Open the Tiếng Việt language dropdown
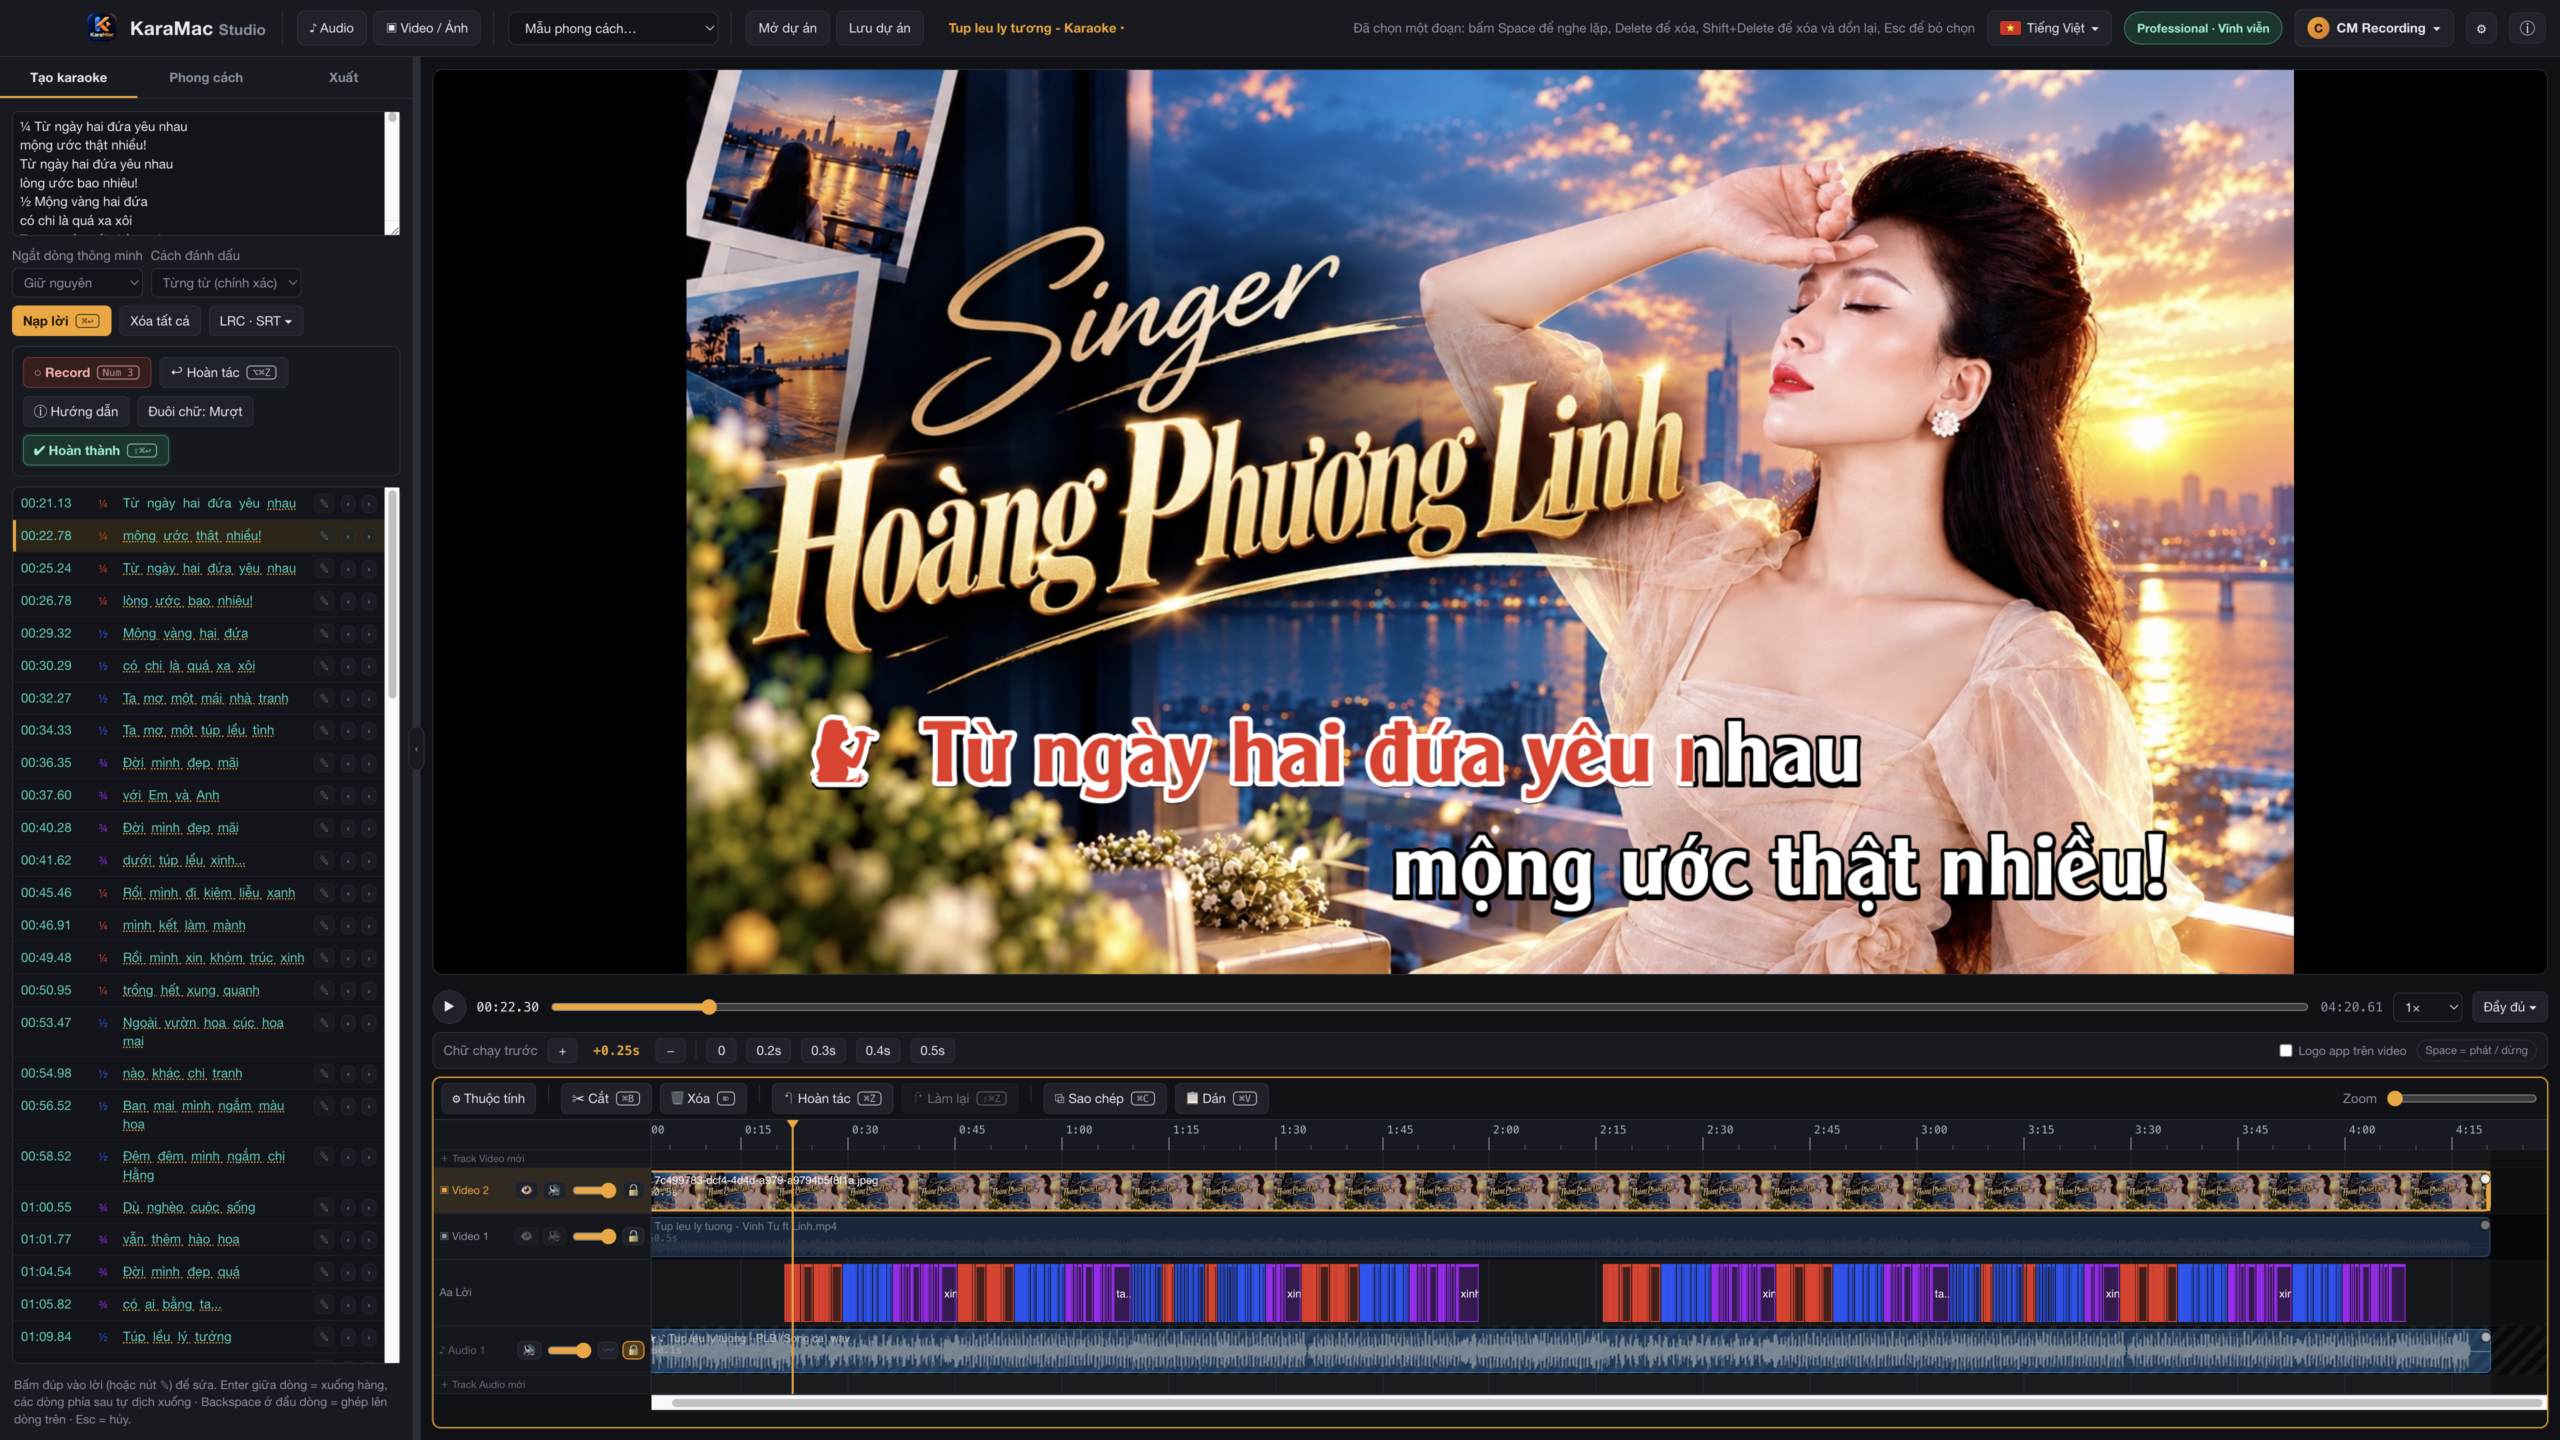 pyautogui.click(x=2049, y=28)
